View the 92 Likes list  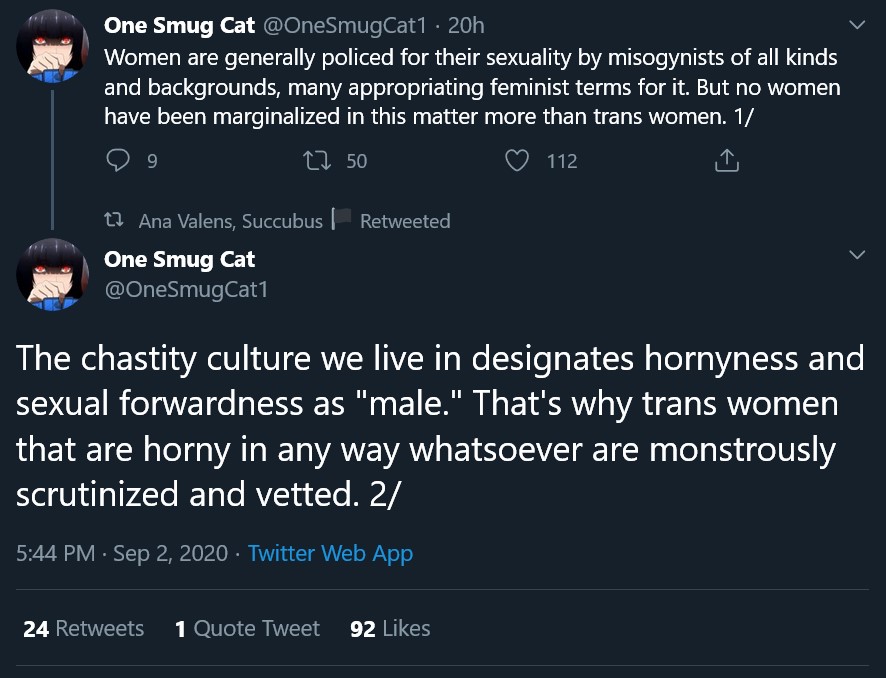click(x=390, y=628)
